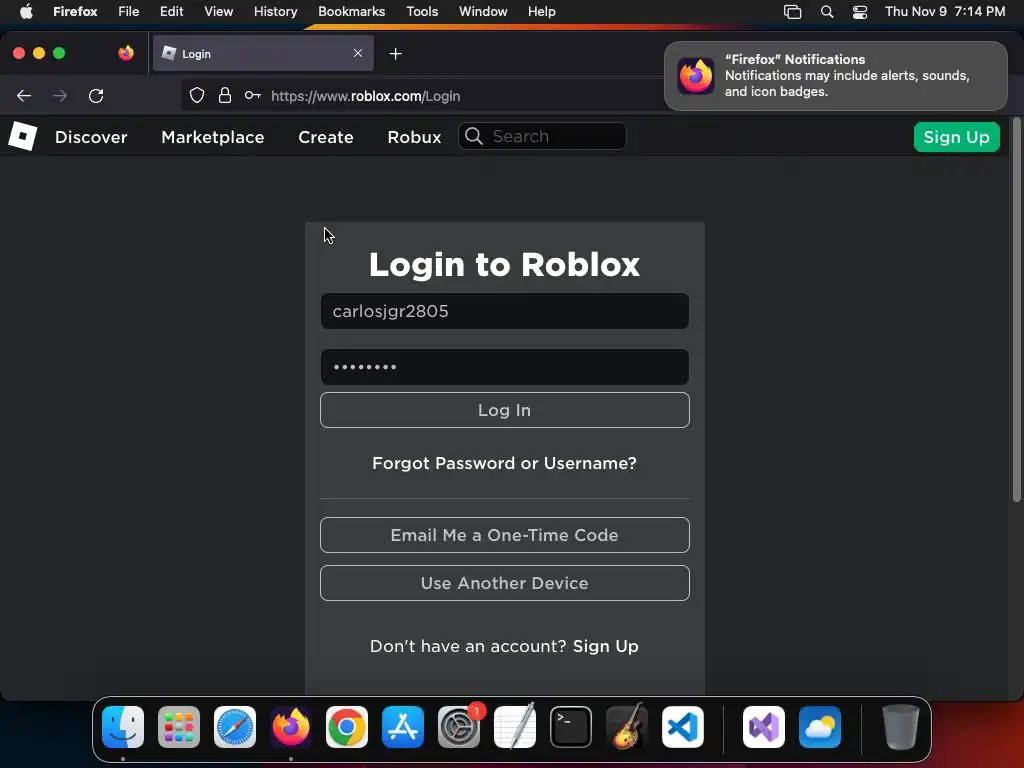Click the magnifier icon in Roblox search

474,136
